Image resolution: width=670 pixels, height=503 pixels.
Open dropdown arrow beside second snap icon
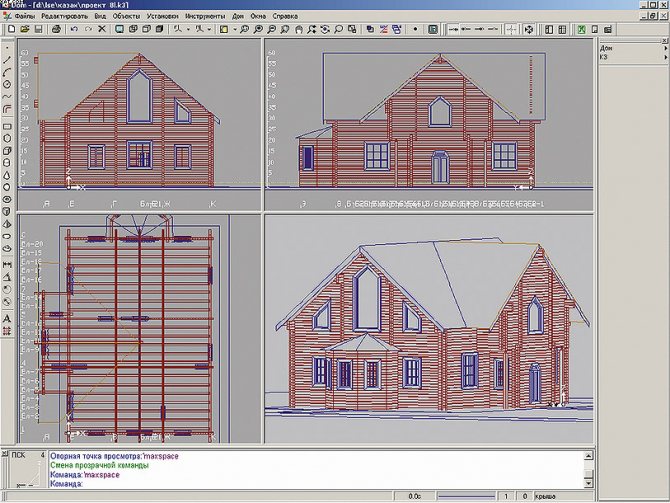(209, 29)
